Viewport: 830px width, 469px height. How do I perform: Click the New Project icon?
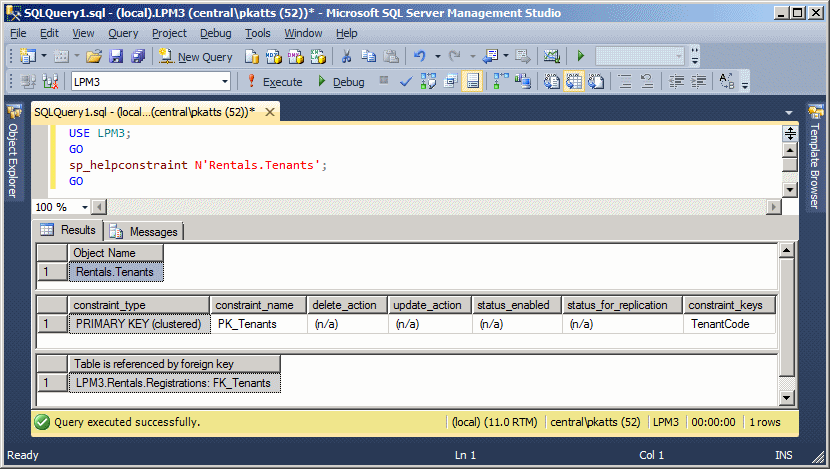[x=27, y=56]
